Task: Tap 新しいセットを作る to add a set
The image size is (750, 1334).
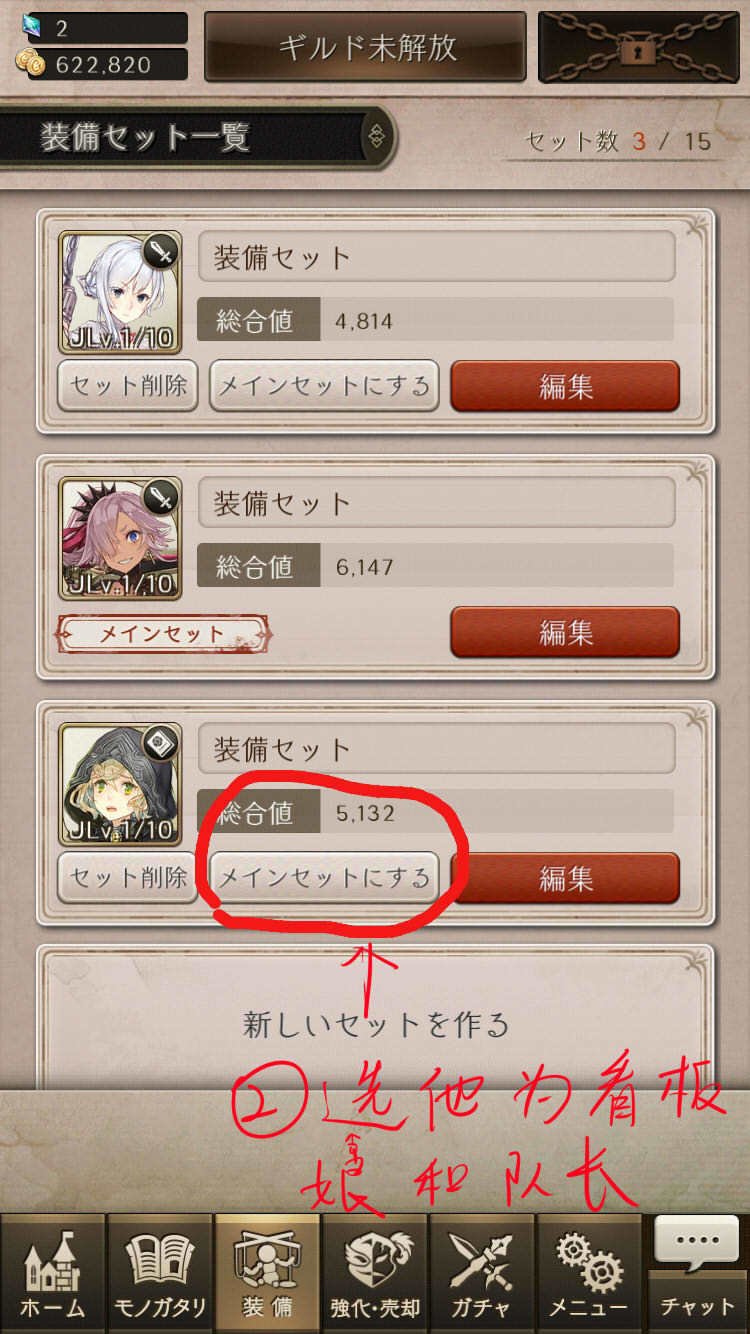Action: click(376, 1024)
